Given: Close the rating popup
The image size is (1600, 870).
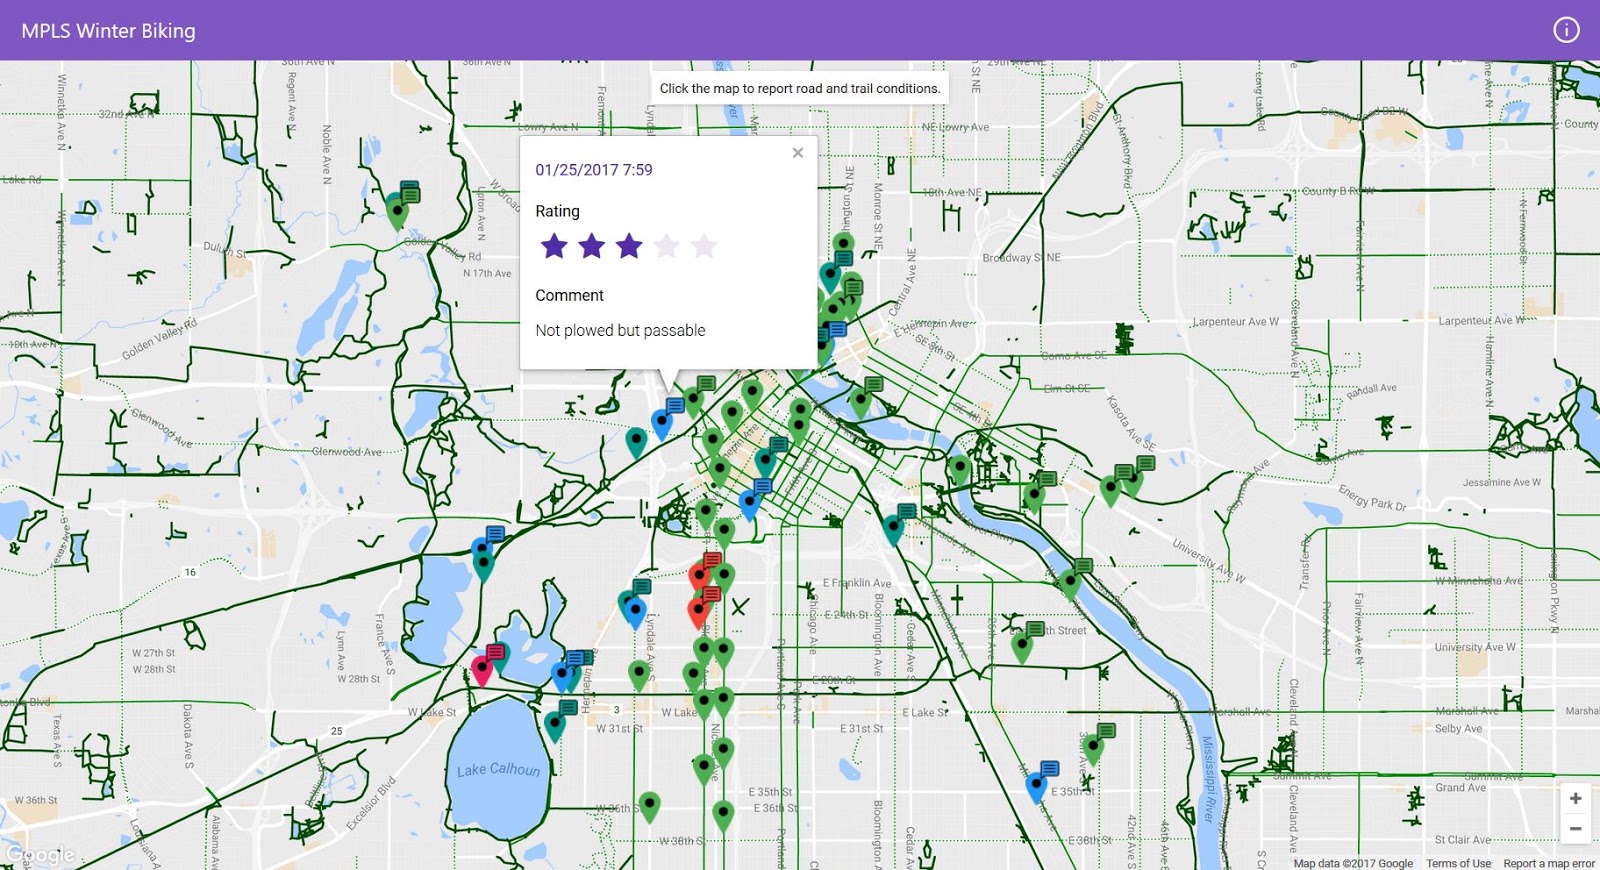Looking at the screenshot, I should coord(798,153).
